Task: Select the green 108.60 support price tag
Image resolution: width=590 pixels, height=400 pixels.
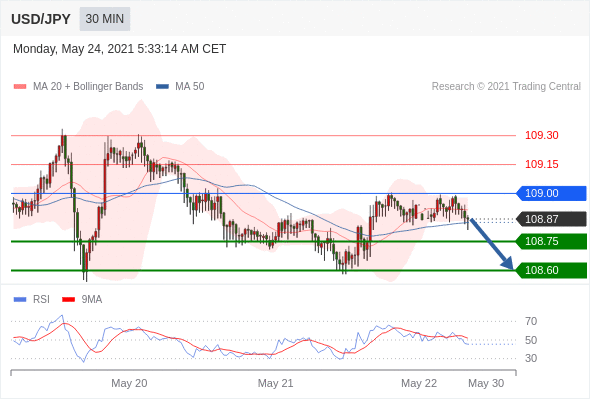Action: [551, 270]
